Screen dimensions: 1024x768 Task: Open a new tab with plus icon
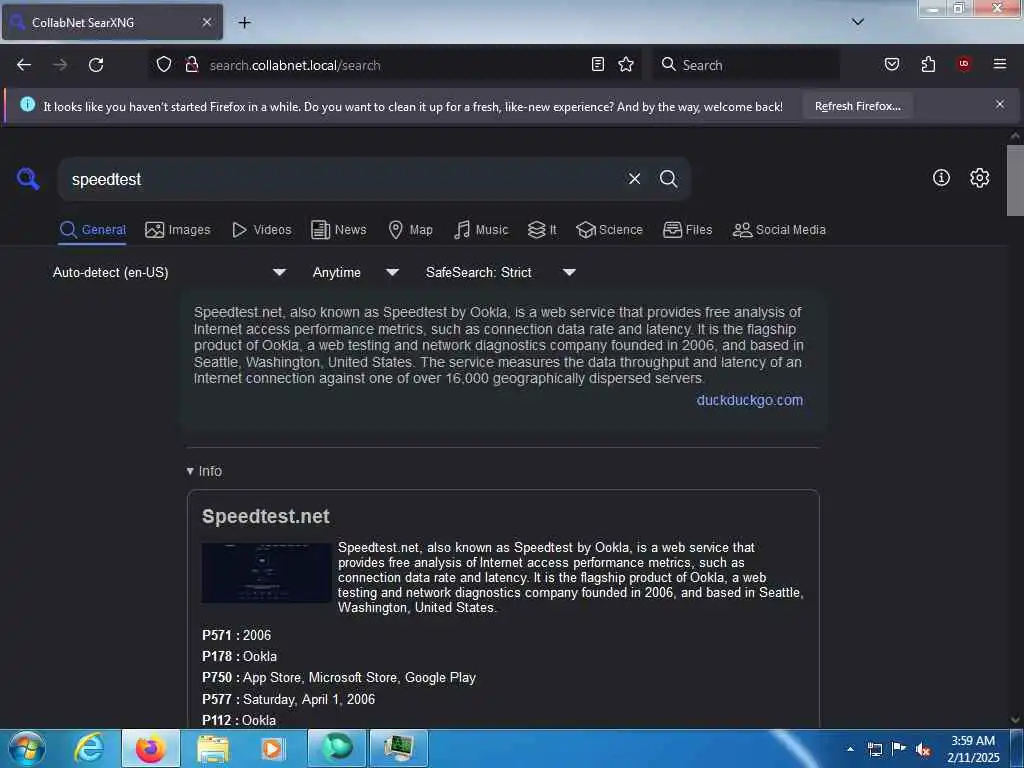pos(244,23)
